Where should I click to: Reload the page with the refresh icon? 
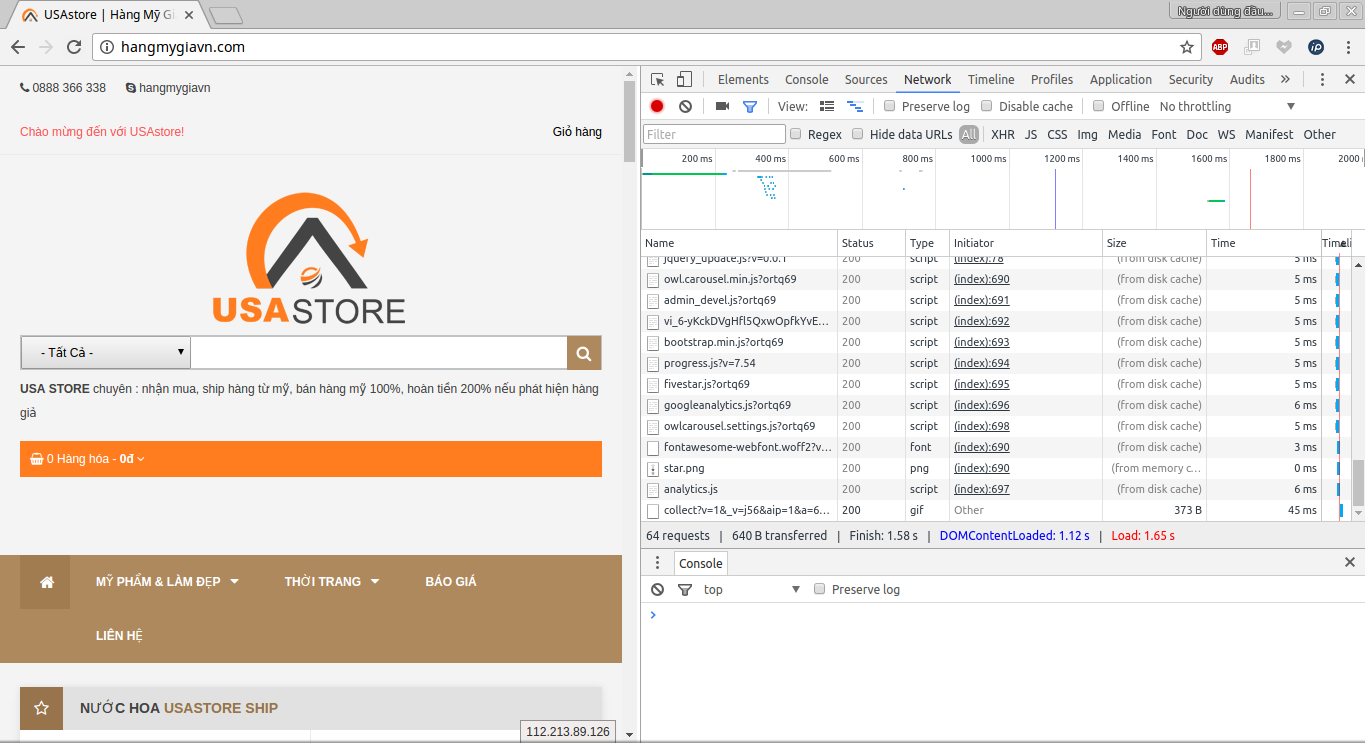[74, 47]
